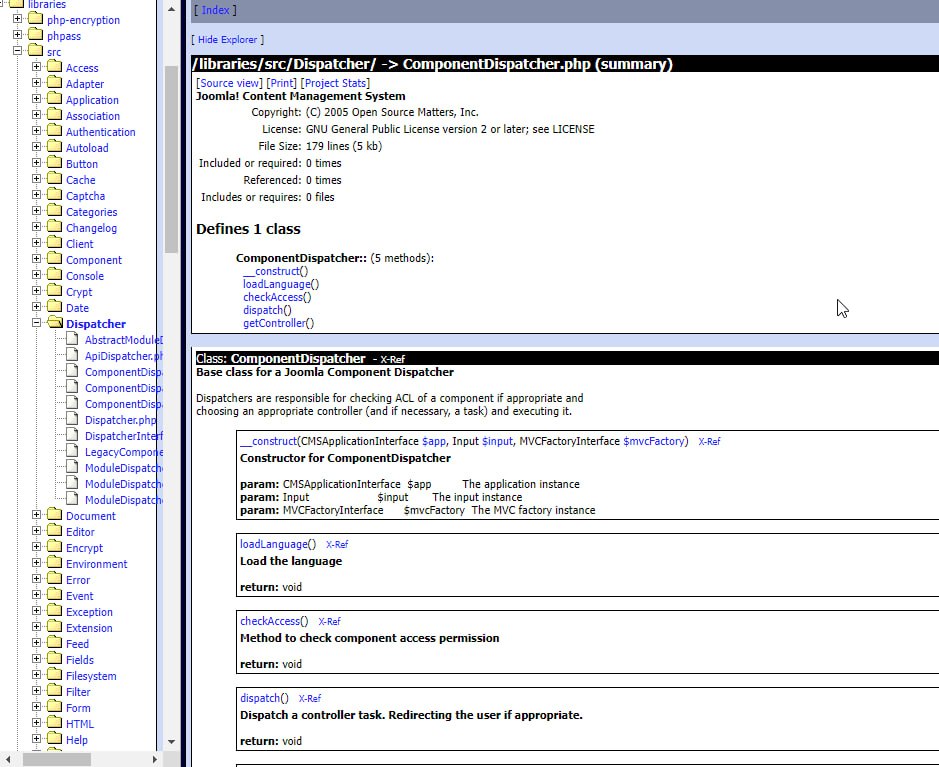Open the Environment folder in tree
This screenshot has width=939, height=767.
tap(96, 564)
